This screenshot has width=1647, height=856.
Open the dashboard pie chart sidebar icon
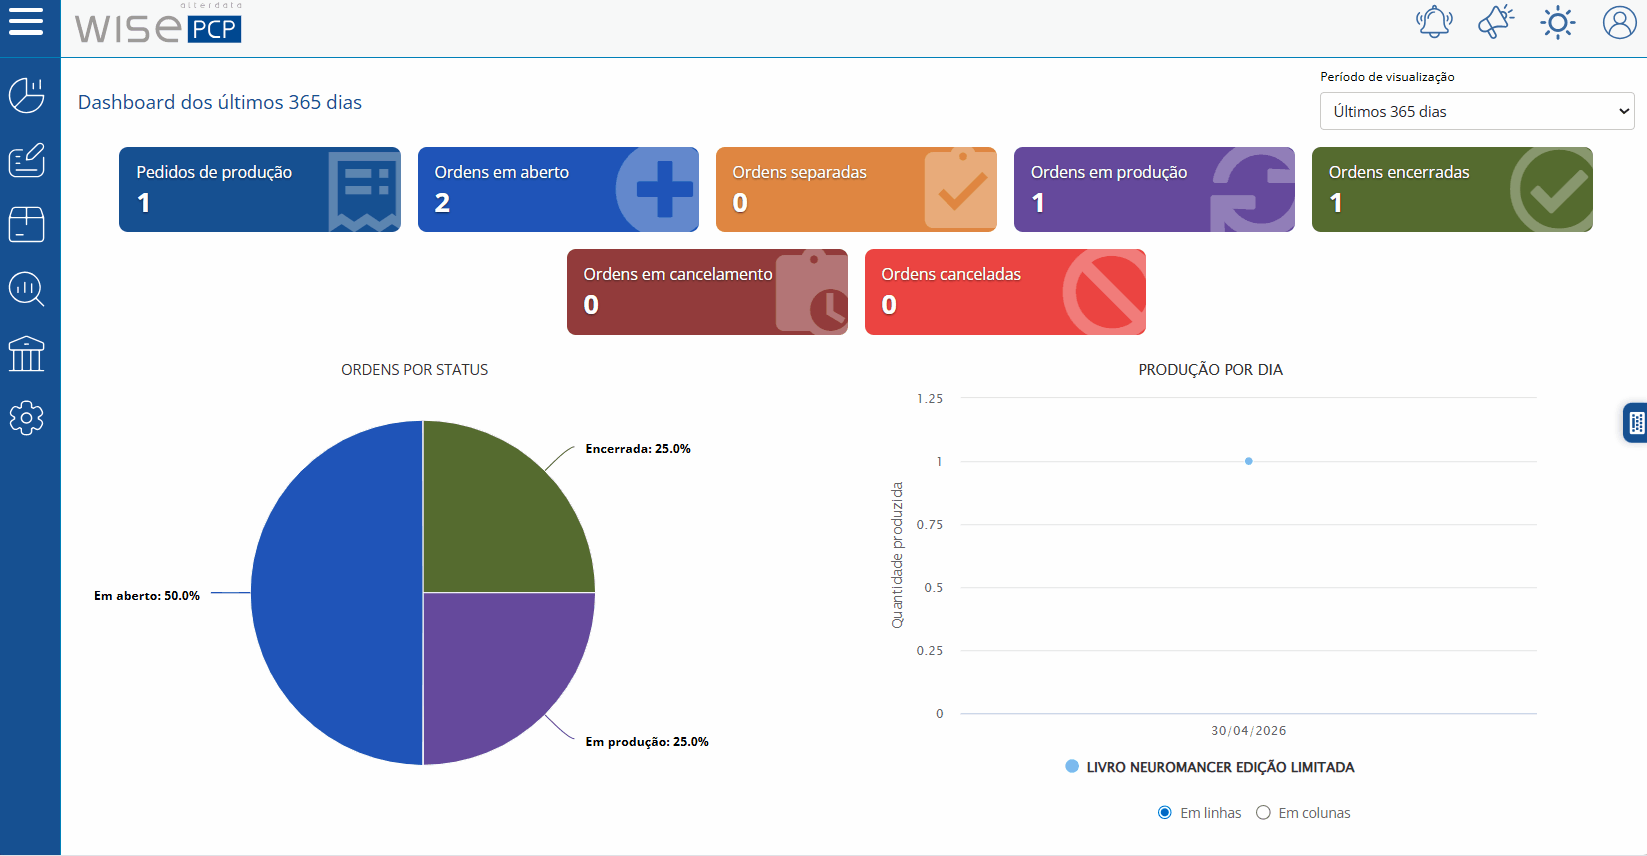click(27, 96)
